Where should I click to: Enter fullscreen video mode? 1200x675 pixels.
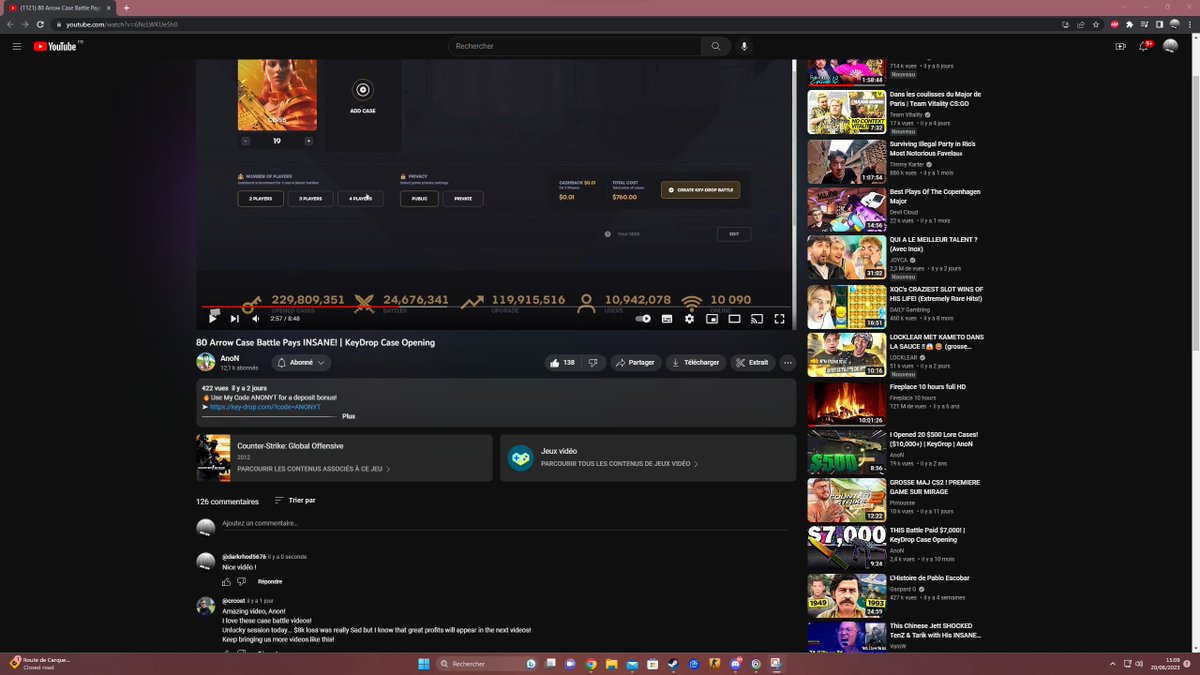(779, 318)
